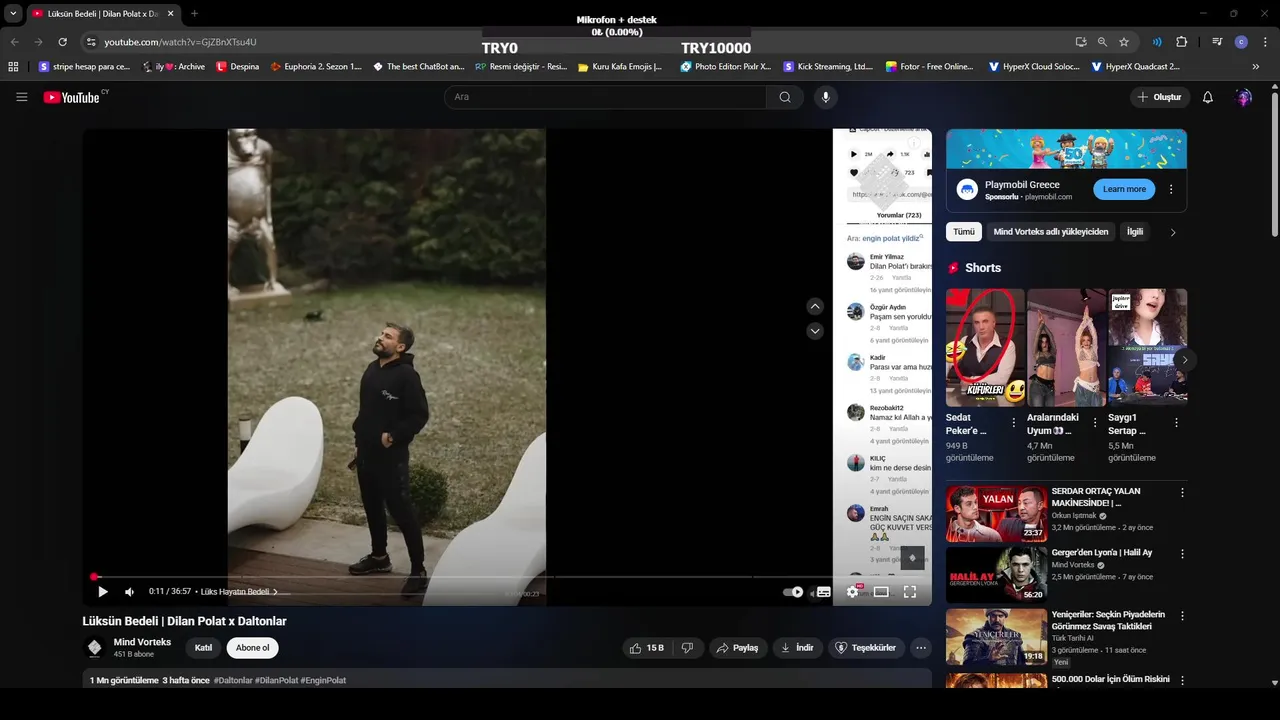
Task: Open options for Sedat Peker'e short
Action: point(1013,423)
